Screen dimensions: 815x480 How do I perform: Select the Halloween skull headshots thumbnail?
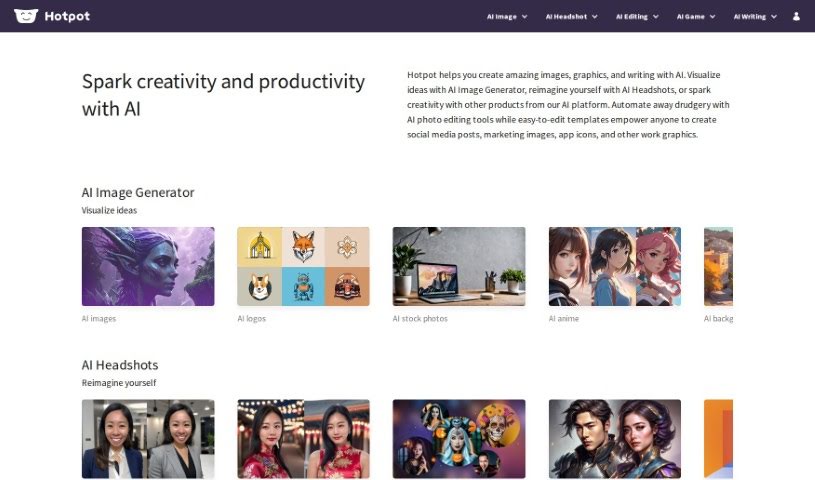pyautogui.click(x=459, y=439)
